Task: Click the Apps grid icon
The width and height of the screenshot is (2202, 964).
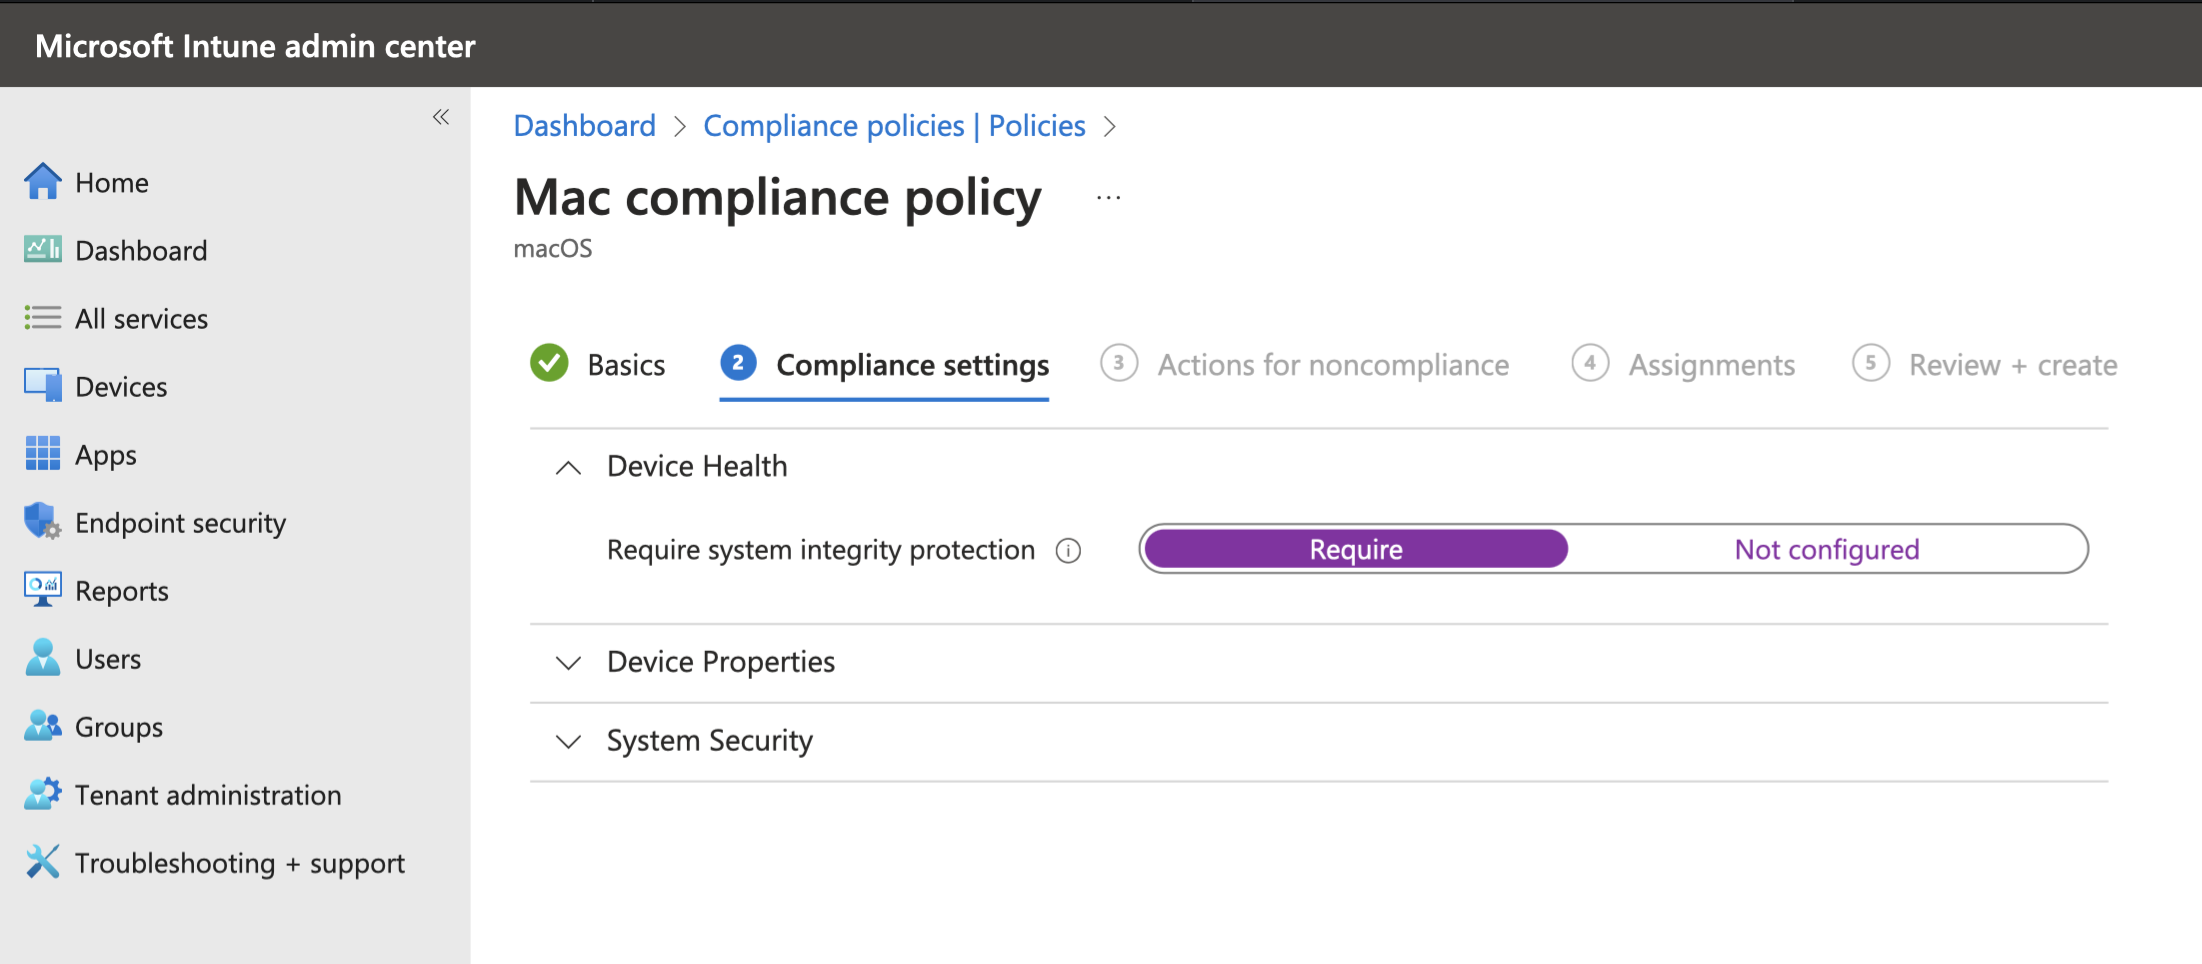Action: click(42, 454)
